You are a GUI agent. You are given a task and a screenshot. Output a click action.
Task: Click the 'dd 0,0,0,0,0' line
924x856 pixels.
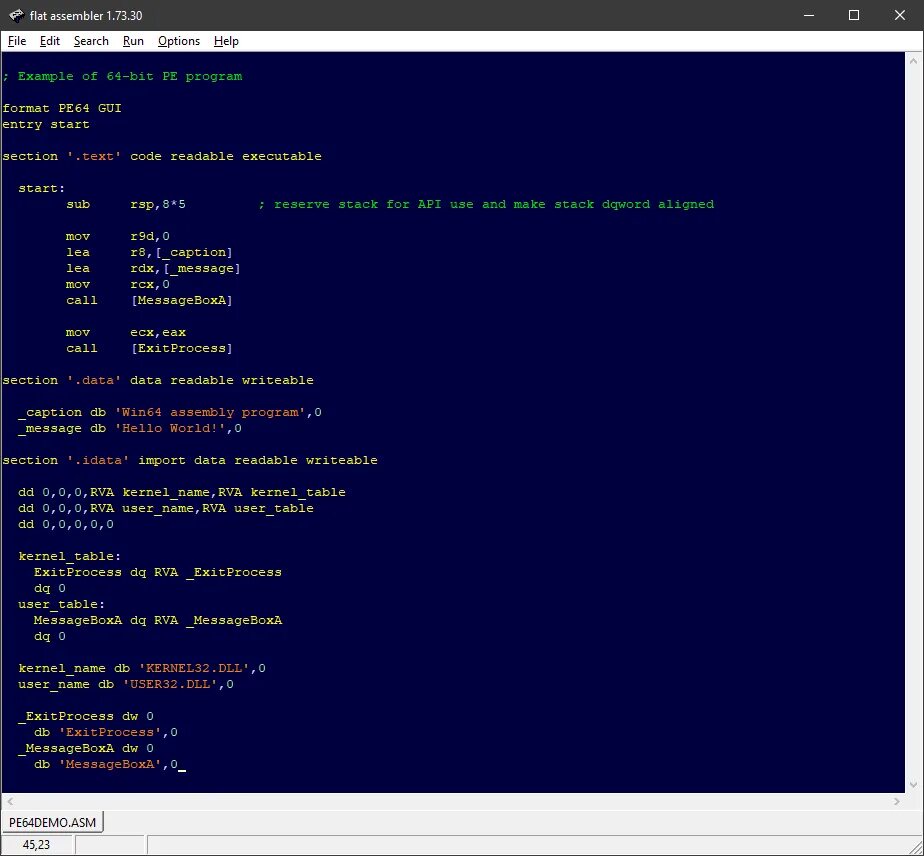click(66, 524)
